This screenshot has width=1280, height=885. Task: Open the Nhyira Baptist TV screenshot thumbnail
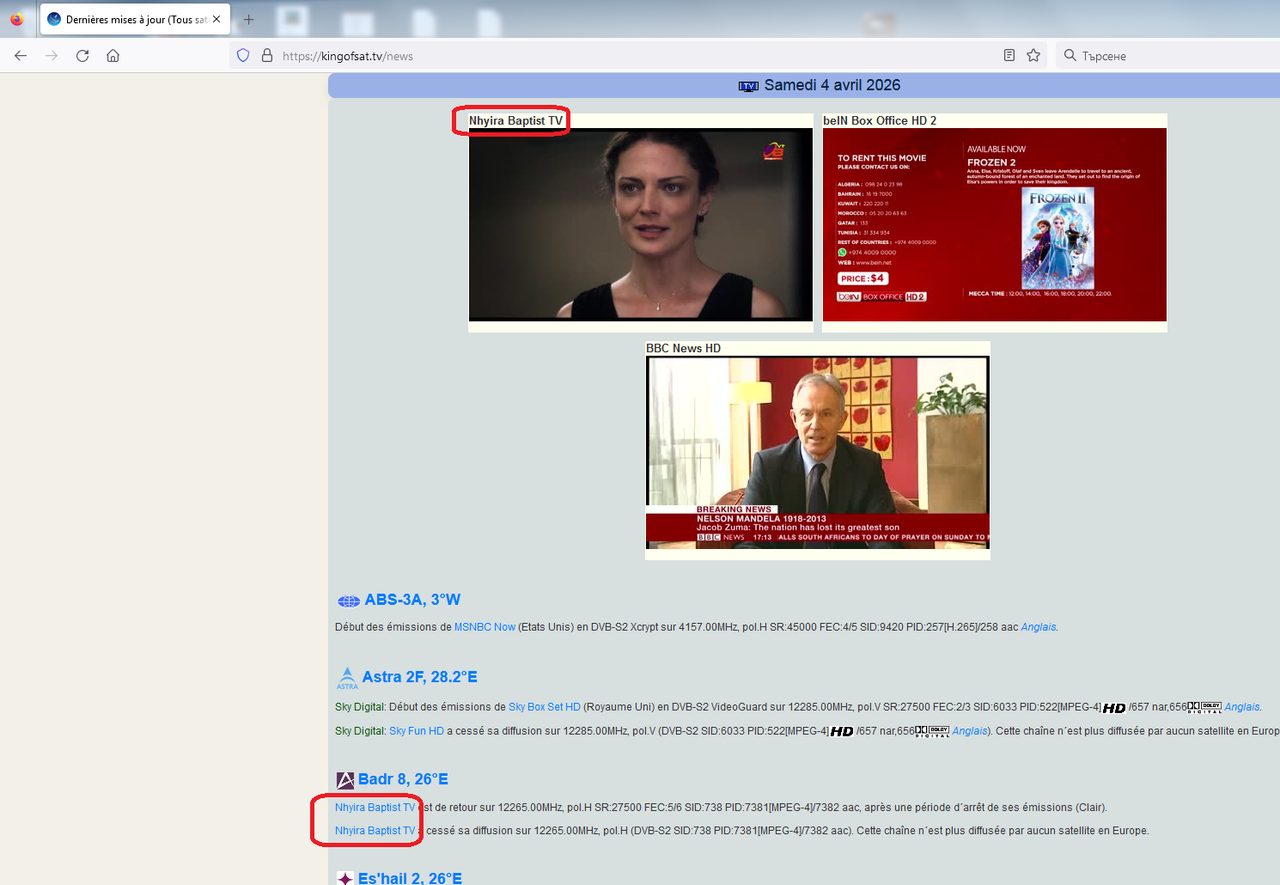[641, 224]
